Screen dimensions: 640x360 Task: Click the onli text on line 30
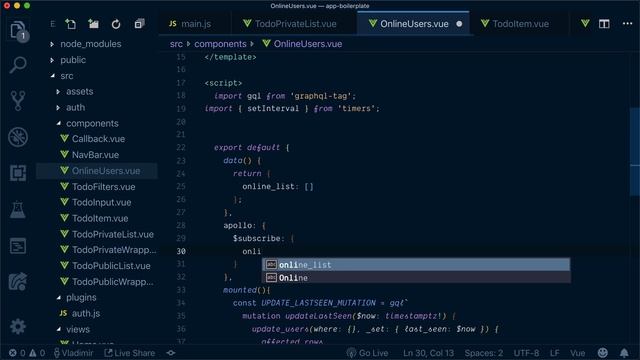coord(251,251)
